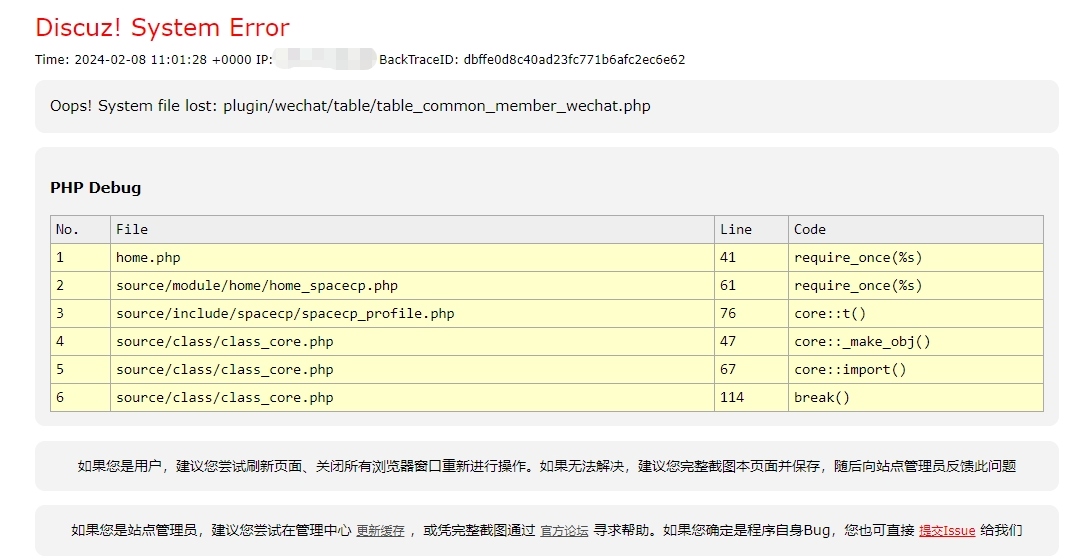The width and height of the screenshot is (1065, 559).
Task: Click the System file lost error message
Action: pyautogui.click(x=350, y=106)
